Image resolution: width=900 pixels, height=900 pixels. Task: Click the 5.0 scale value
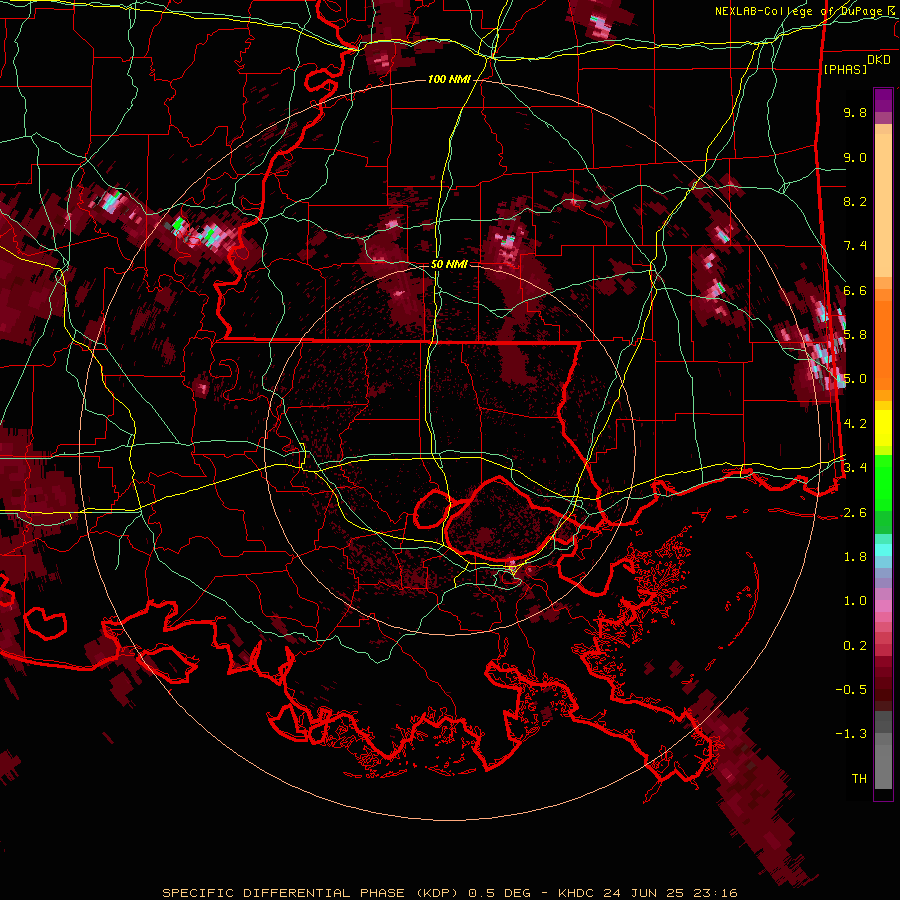coord(855,379)
